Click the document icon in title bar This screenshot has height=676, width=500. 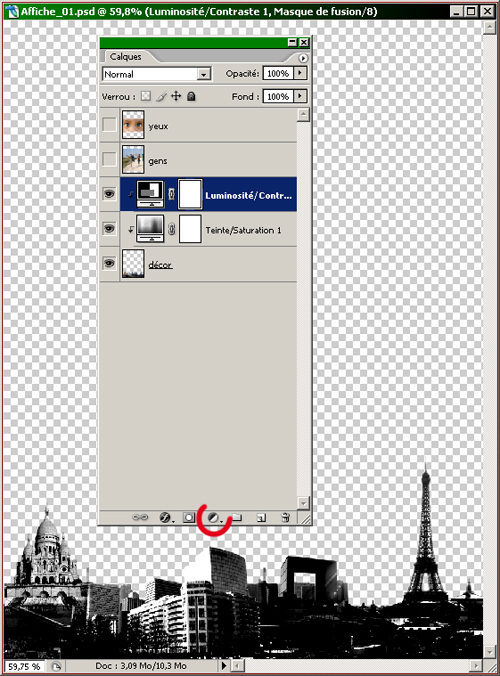(x=12, y=11)
